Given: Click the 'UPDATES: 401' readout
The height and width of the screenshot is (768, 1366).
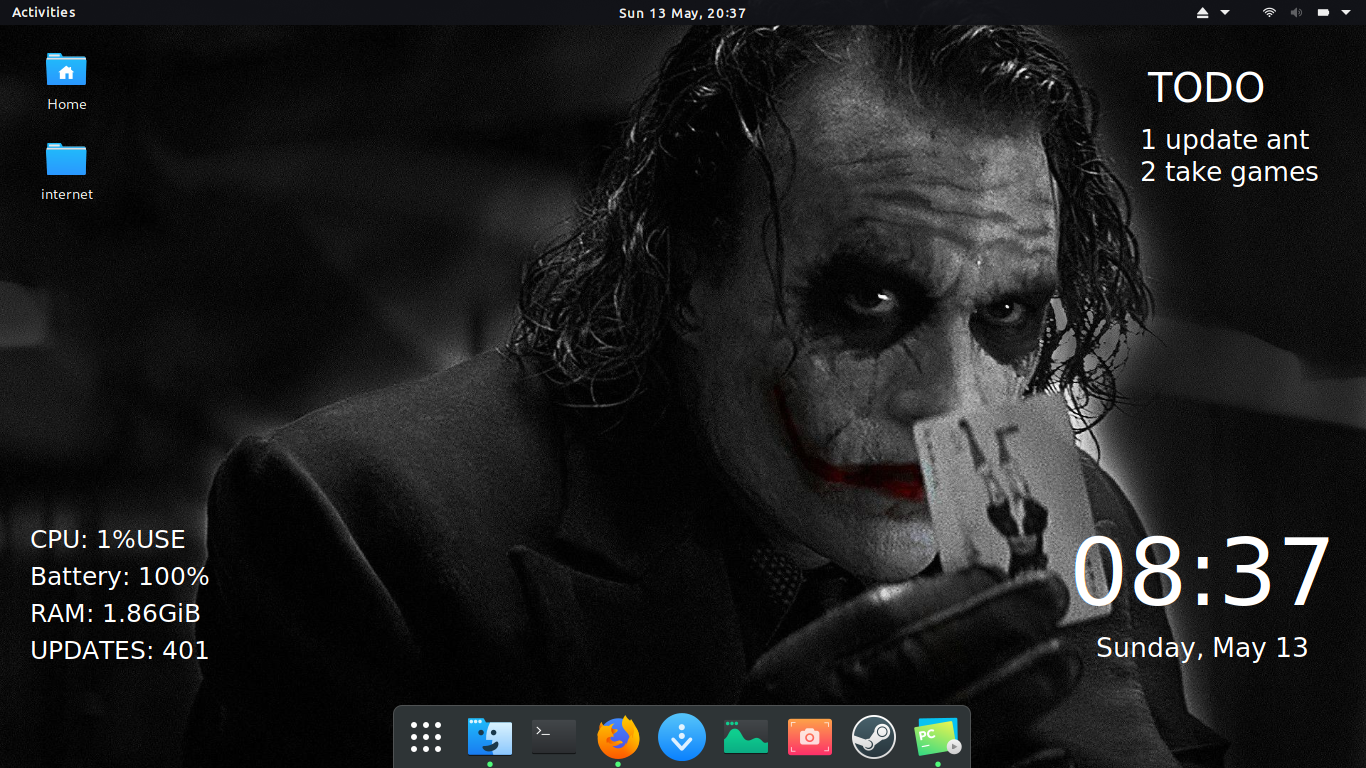Looking at the screenshot, I should (x=120, y=650).
